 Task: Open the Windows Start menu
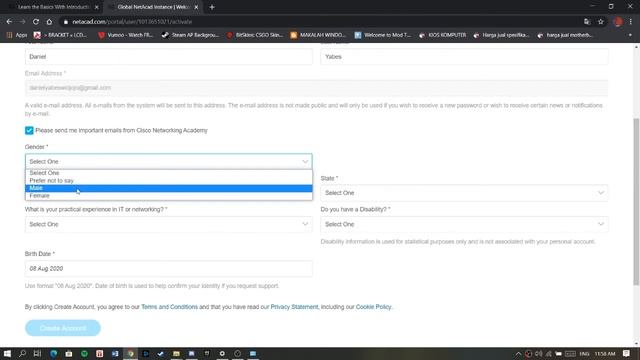(x=7, y=353)
